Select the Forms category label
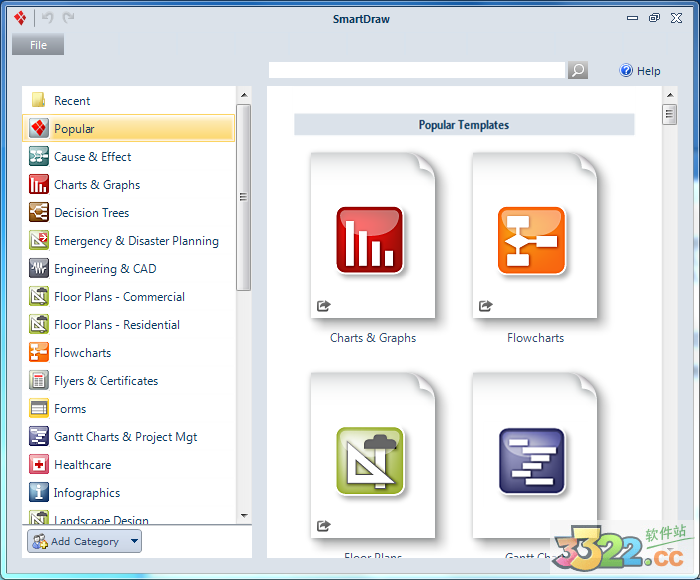This screenshot has height=580, width=700. tap(70, 409)
